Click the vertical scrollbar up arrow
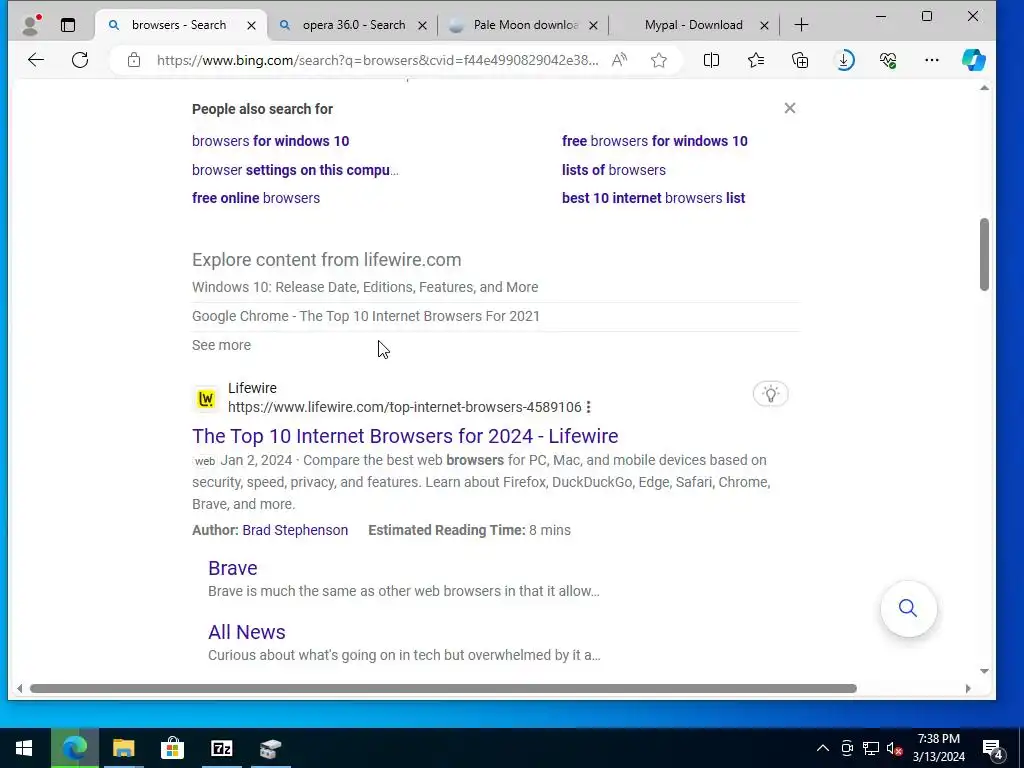 [x=984, y=88]
